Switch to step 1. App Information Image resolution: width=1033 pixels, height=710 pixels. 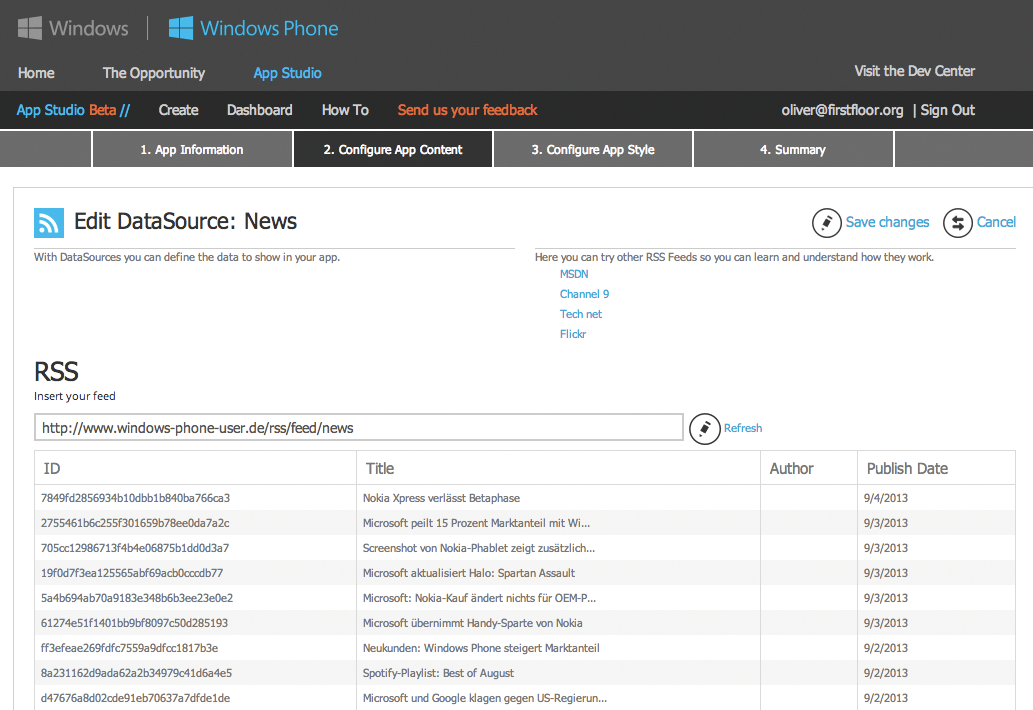(192, 150)
